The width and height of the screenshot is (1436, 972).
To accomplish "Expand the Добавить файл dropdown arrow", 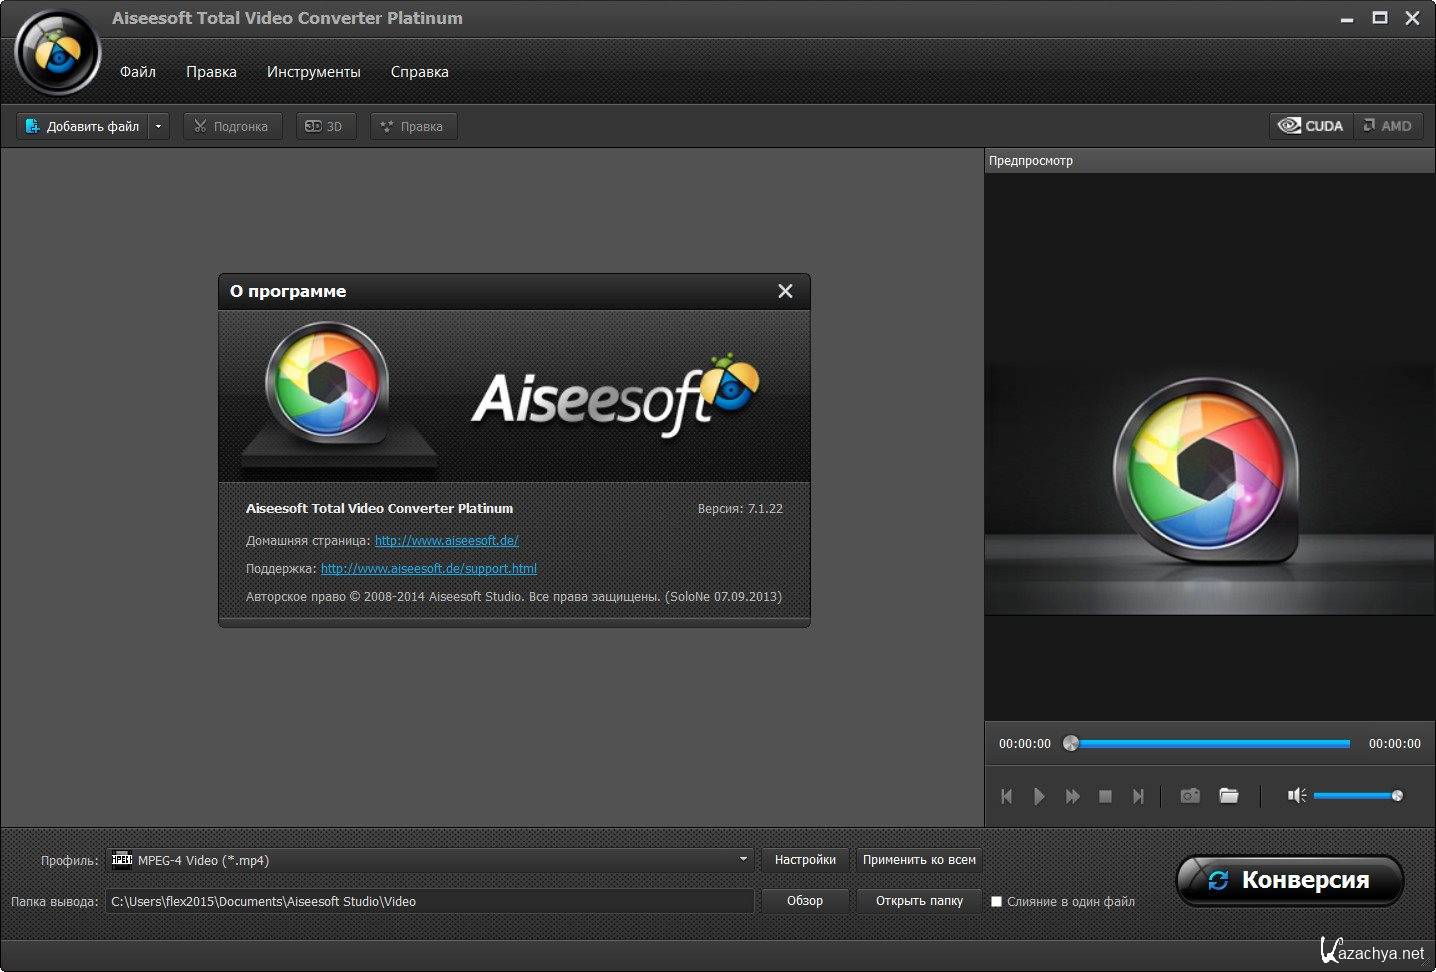I will click(158, 126).
